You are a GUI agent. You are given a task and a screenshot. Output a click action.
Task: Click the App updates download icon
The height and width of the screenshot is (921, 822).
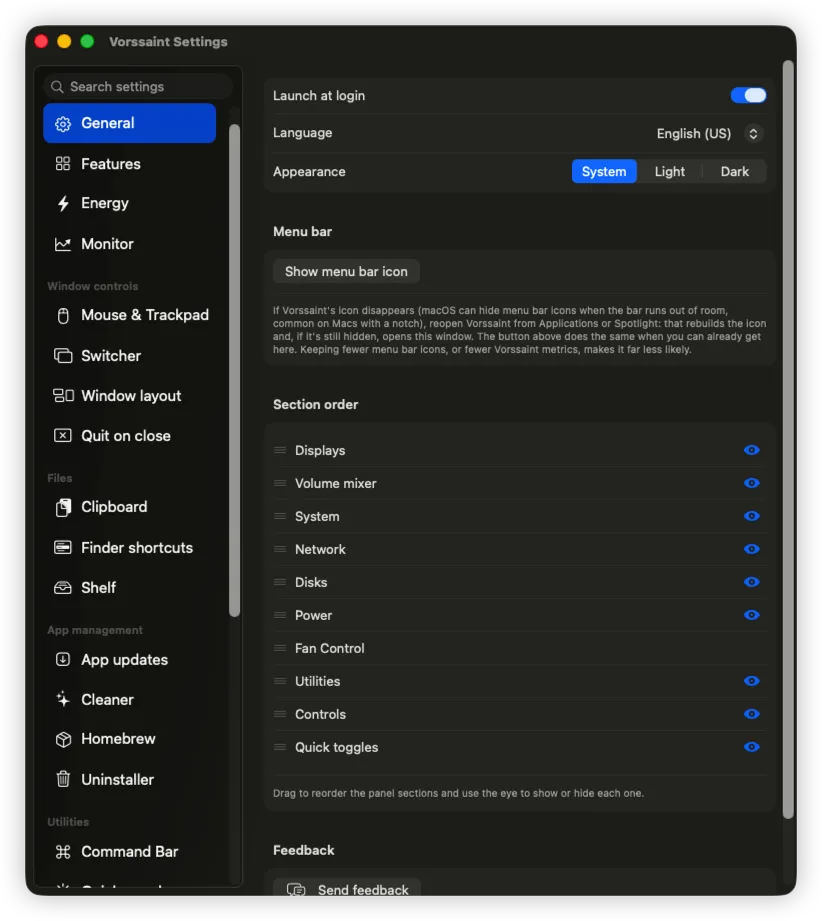click(63, 660)
